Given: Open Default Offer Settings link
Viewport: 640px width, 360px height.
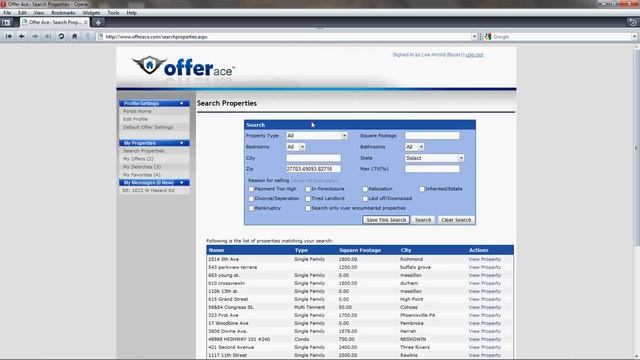Looking at the screenshot, I should click(x=148, y=127).
